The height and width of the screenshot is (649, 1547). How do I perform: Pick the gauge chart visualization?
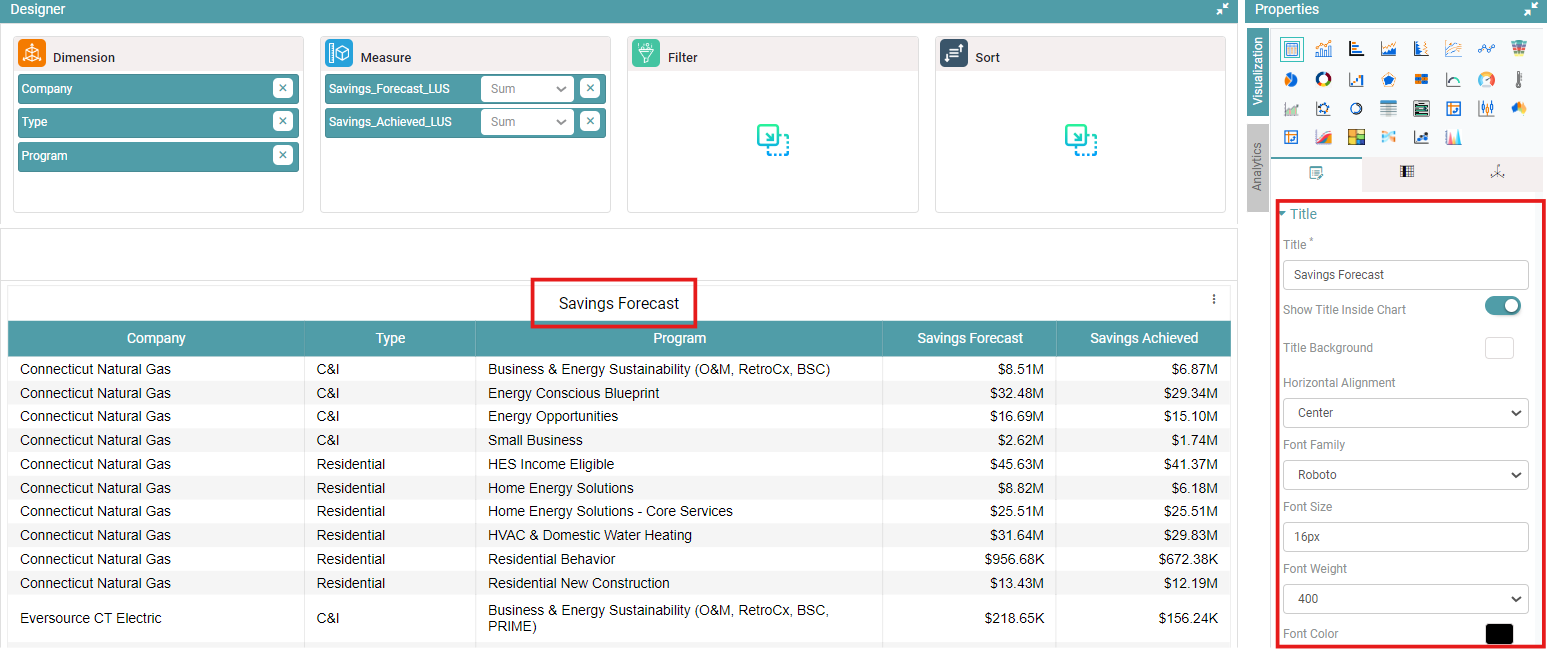click(x=1486, y=79)
